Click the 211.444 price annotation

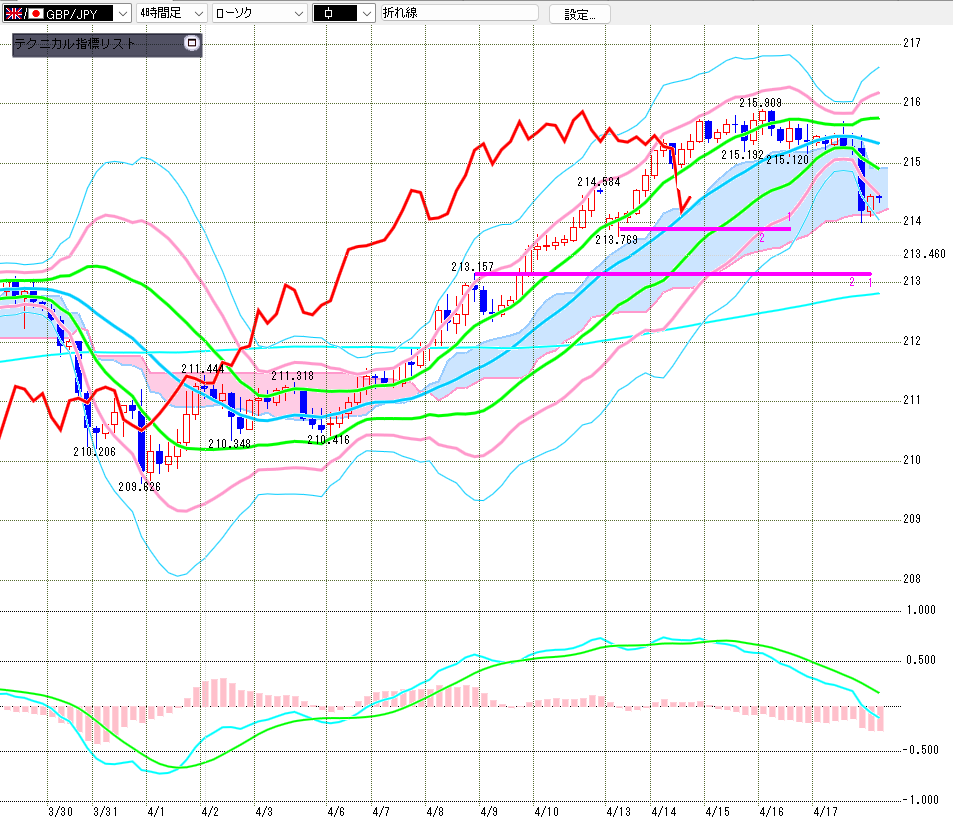click(202, 369)
